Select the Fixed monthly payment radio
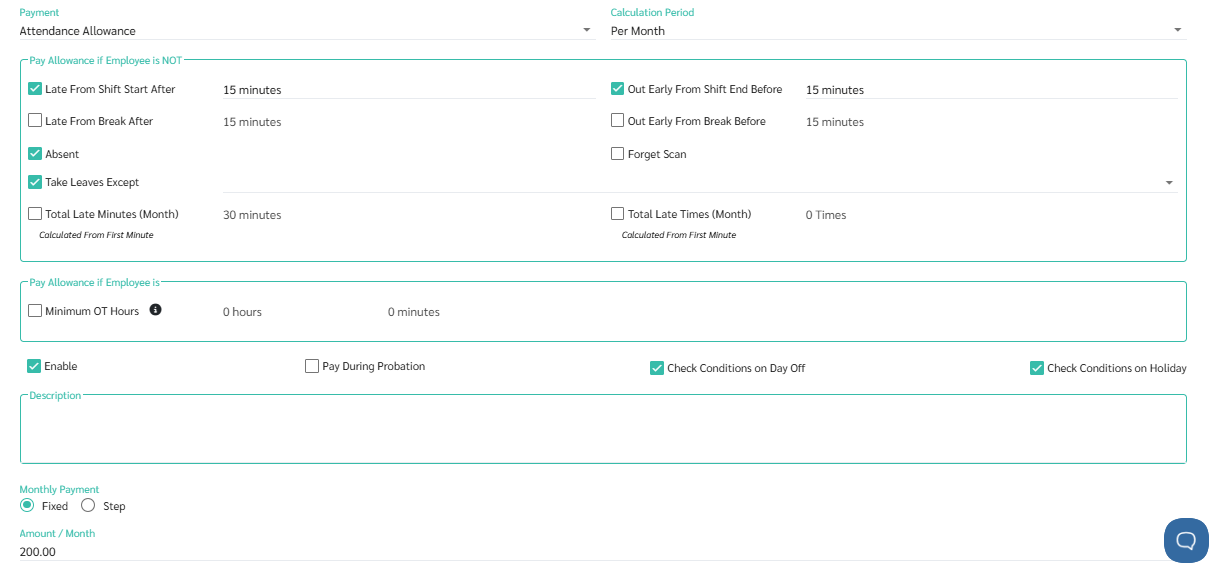The image size is (1211, 571). (x=27, y=505)
